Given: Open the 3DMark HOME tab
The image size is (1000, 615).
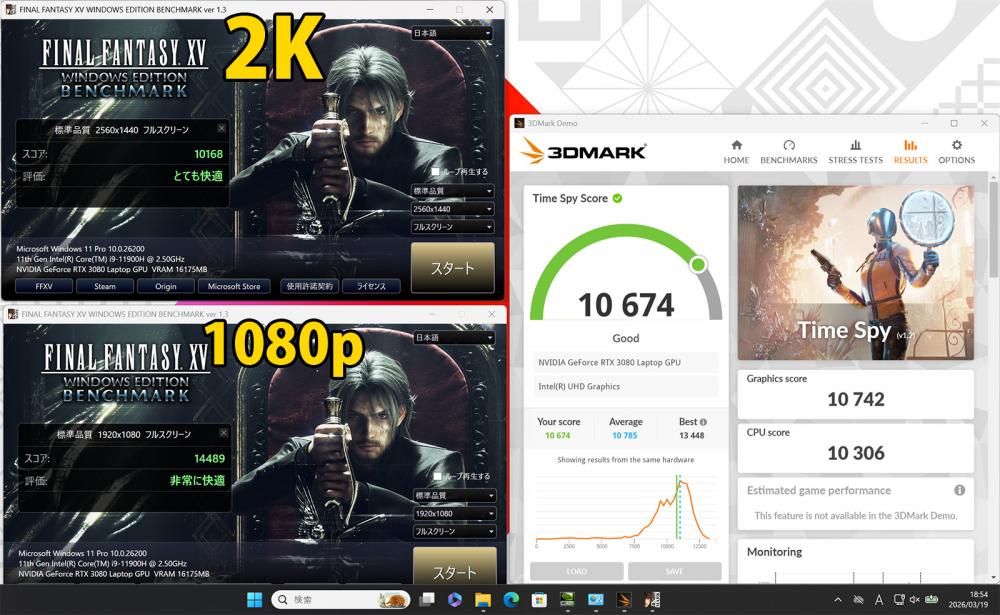Looking at the screenshot, I should click(736, 152).
